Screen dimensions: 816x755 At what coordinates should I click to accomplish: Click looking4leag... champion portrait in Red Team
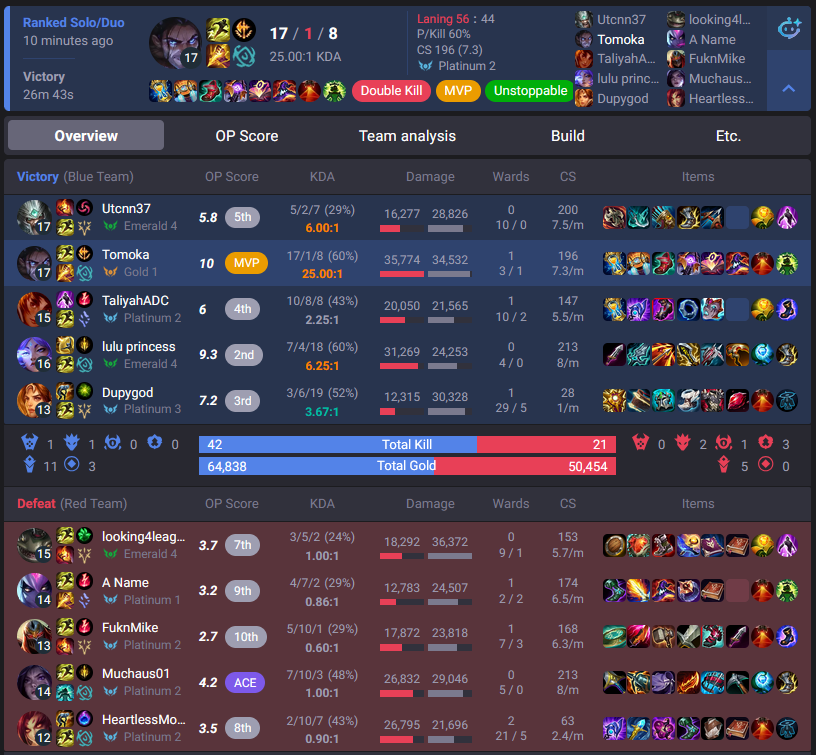34,545
